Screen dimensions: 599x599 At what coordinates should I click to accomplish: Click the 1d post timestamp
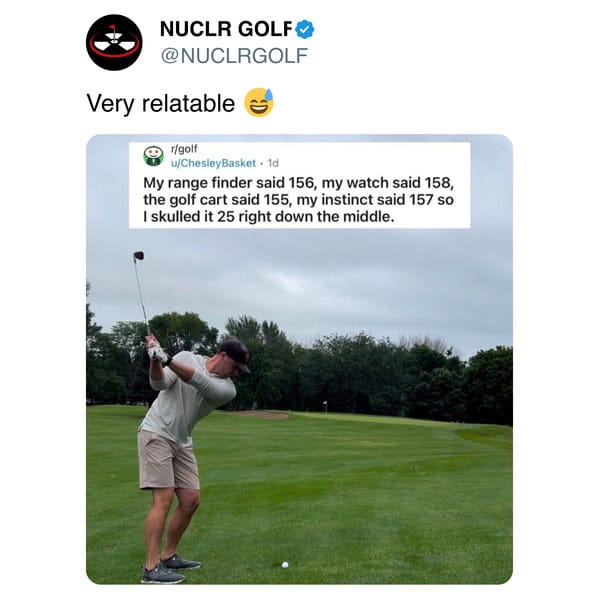point(273,163)
